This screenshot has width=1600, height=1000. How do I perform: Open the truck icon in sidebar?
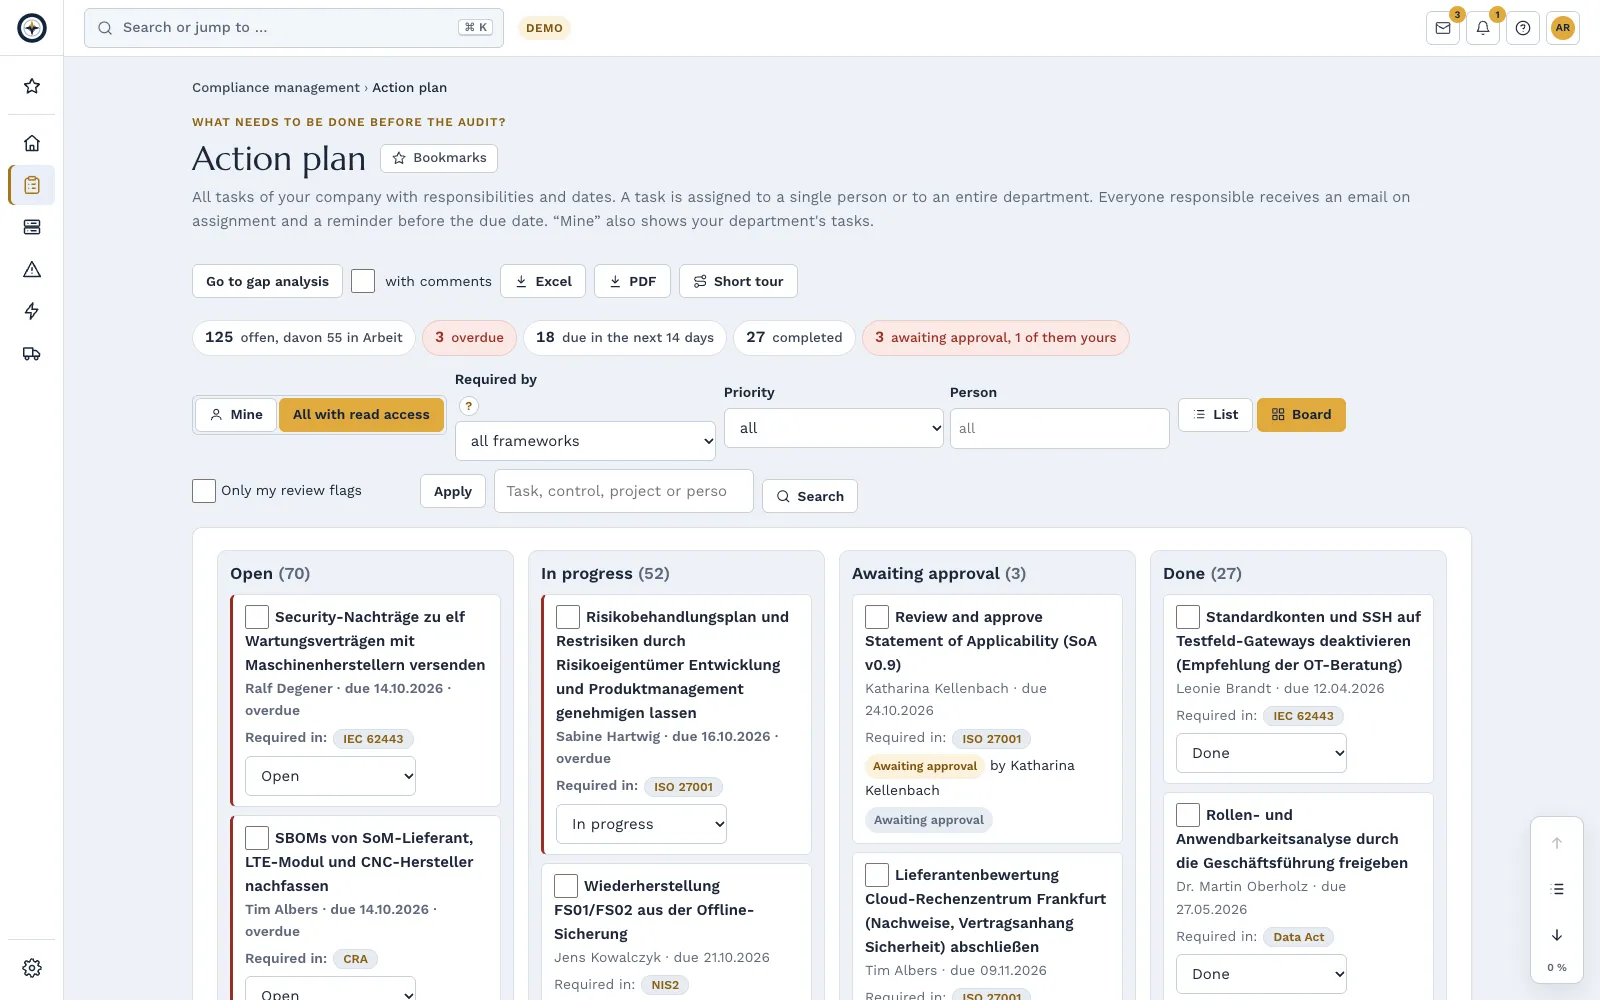coord(32,353)
